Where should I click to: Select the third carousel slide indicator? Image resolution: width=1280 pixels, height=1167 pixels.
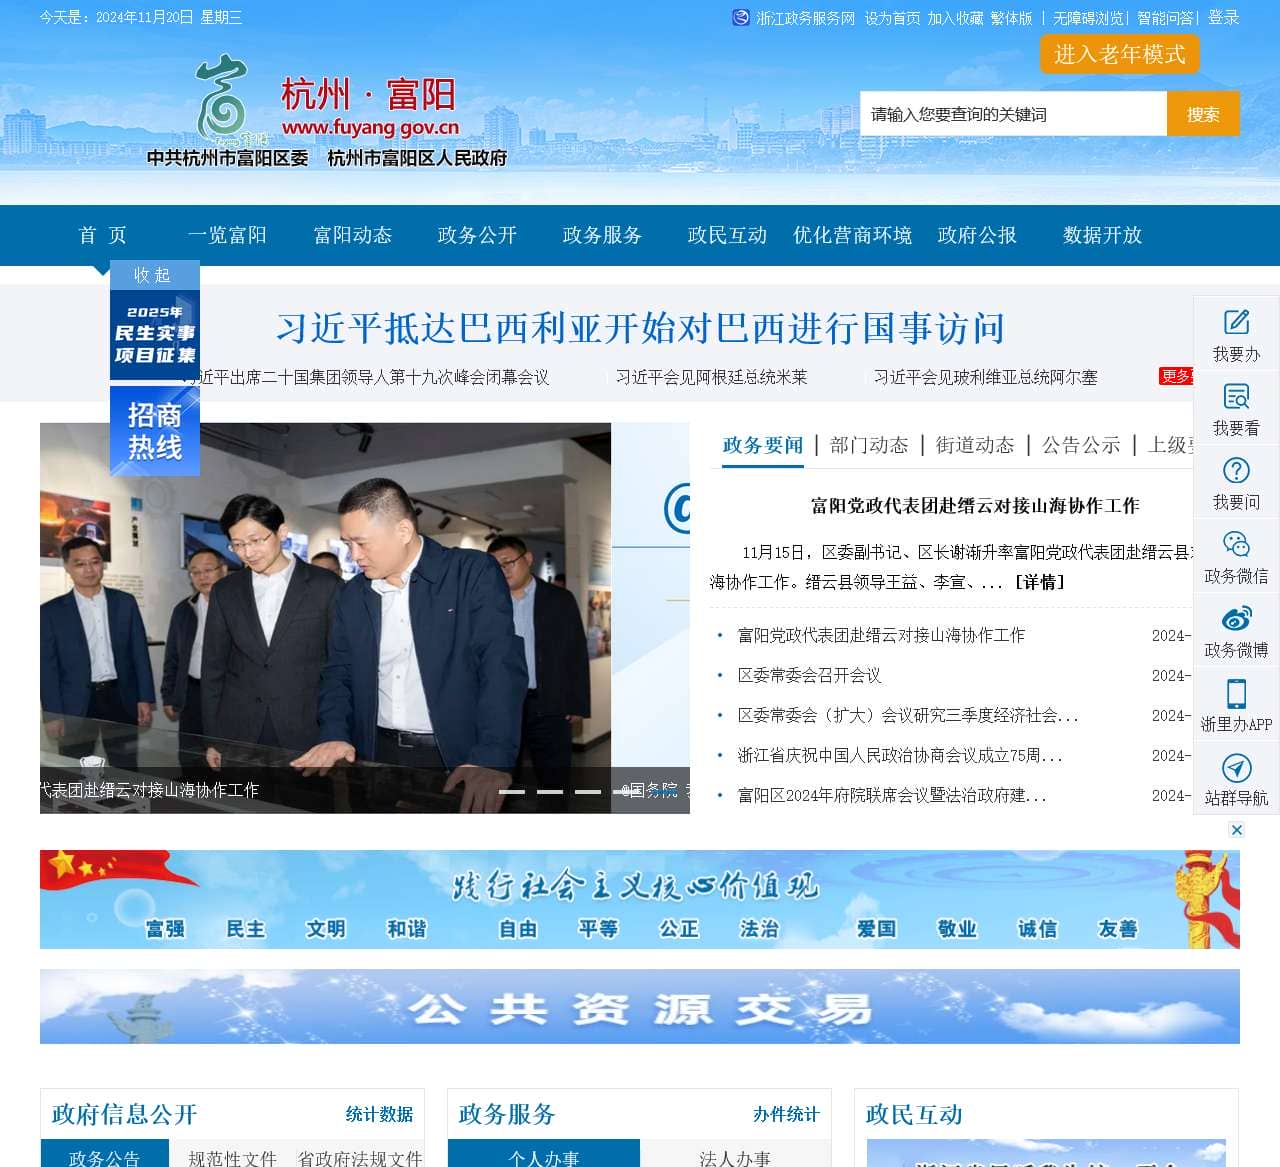pos(588,791)
